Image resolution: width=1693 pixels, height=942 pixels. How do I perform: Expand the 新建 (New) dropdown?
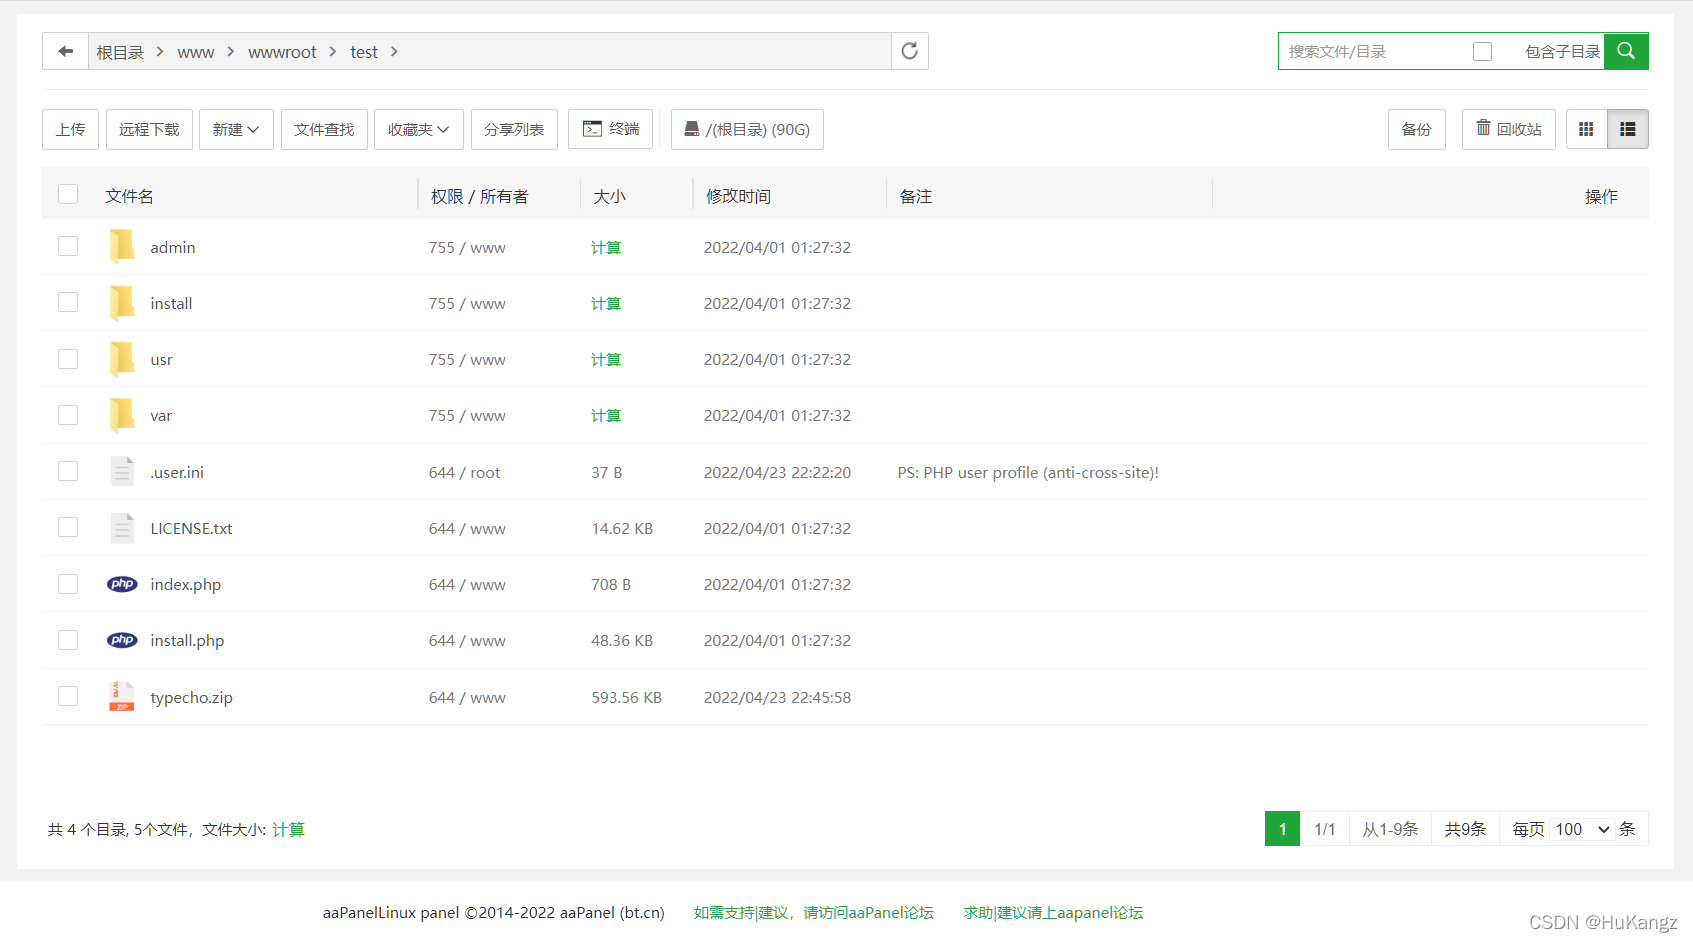pyautogui.click(x=236, y=129)
